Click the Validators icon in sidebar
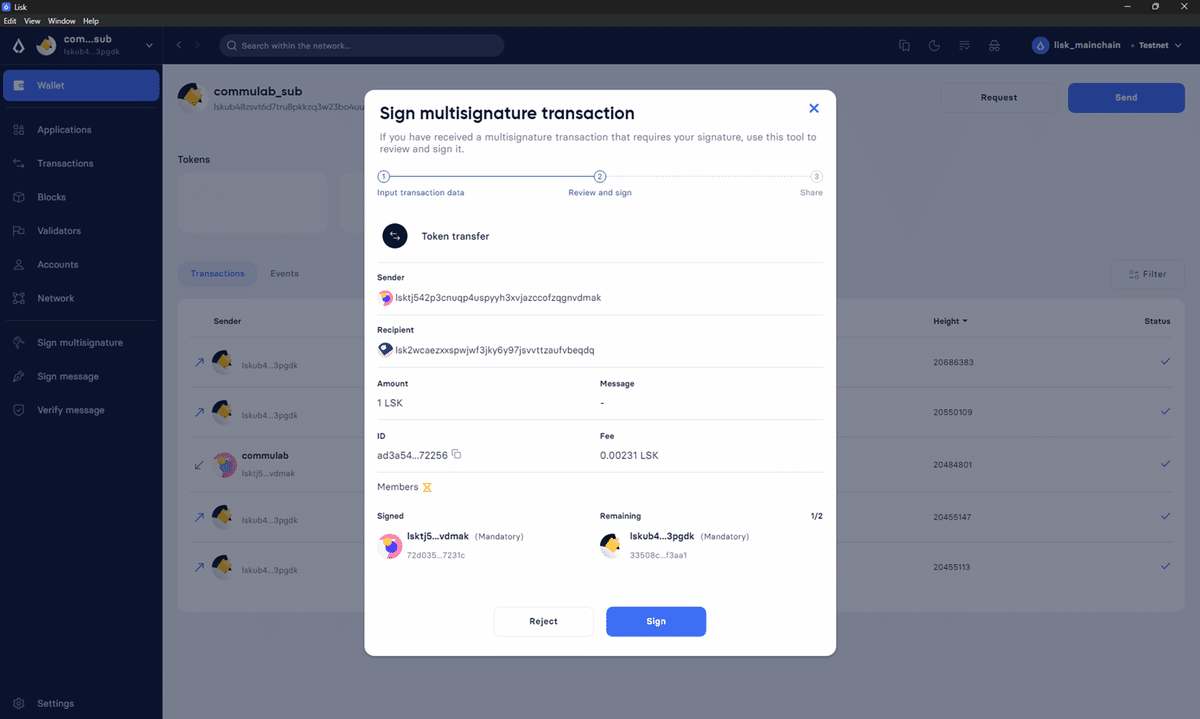The height and width of the screenshot is (719, 1200). (18, 231)
